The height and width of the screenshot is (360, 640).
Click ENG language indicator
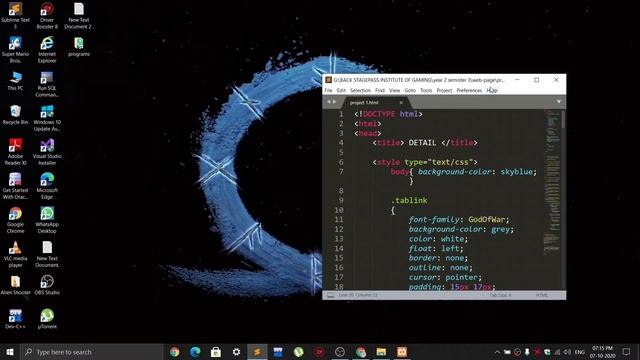[580, 352]
